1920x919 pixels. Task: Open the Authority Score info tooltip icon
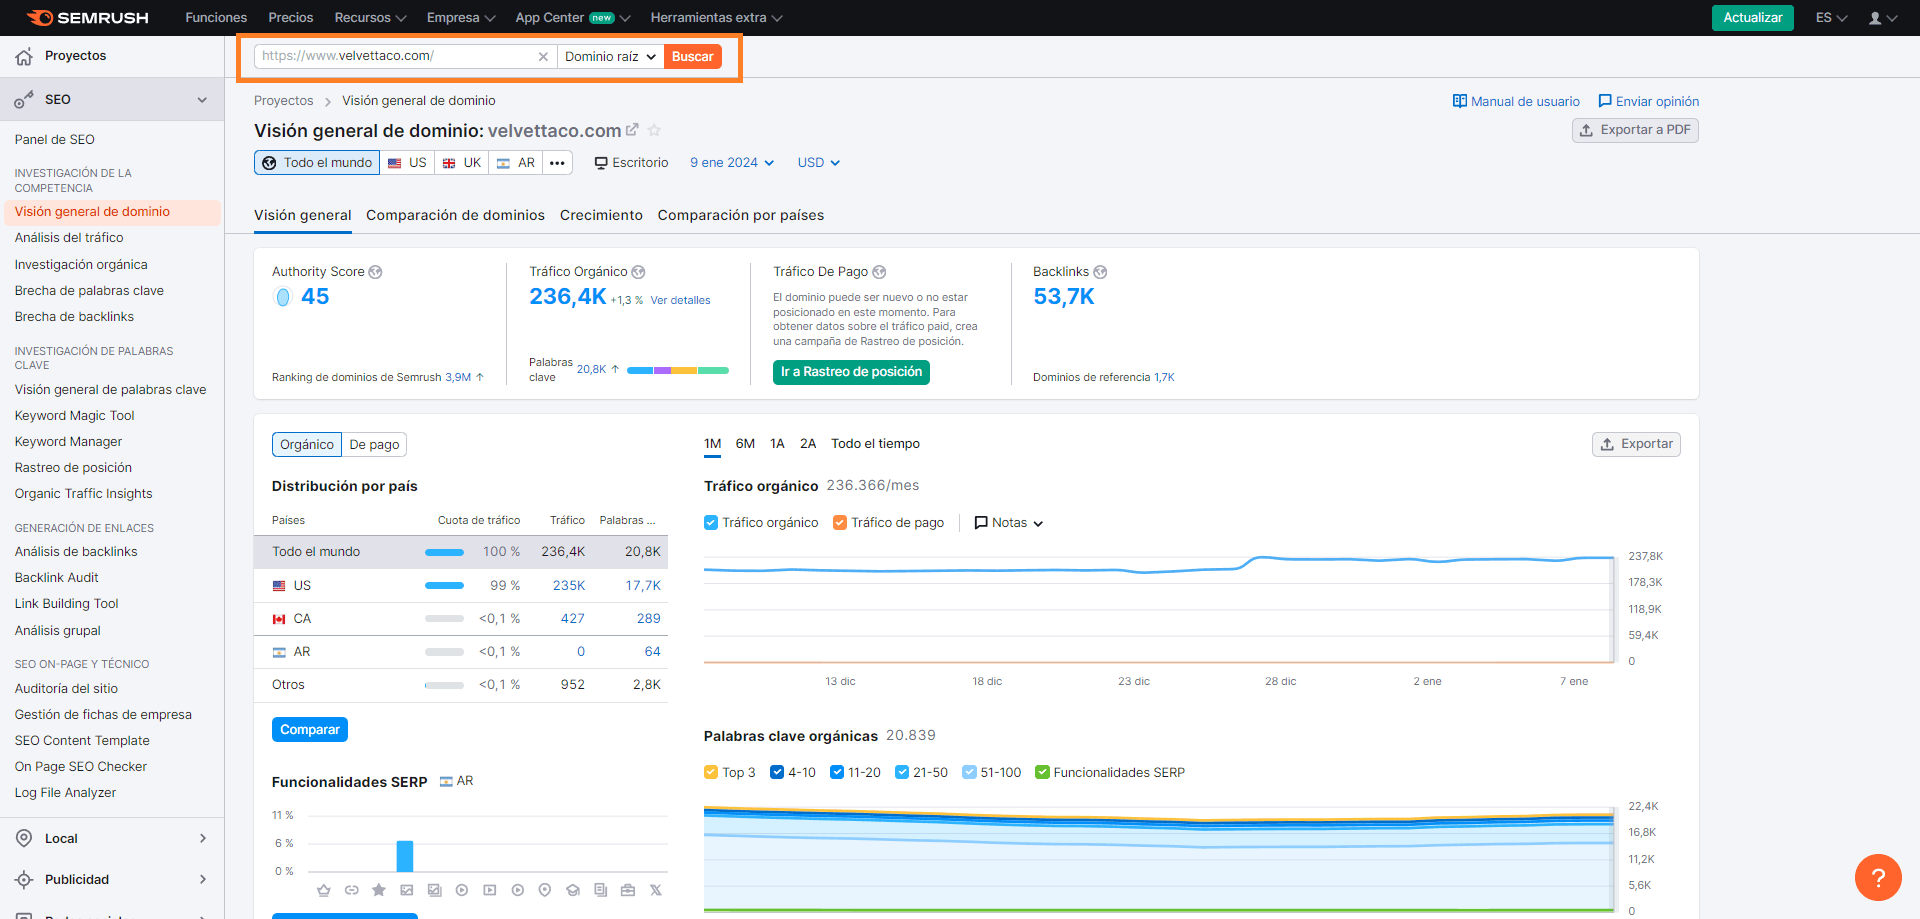coord(376,271)
